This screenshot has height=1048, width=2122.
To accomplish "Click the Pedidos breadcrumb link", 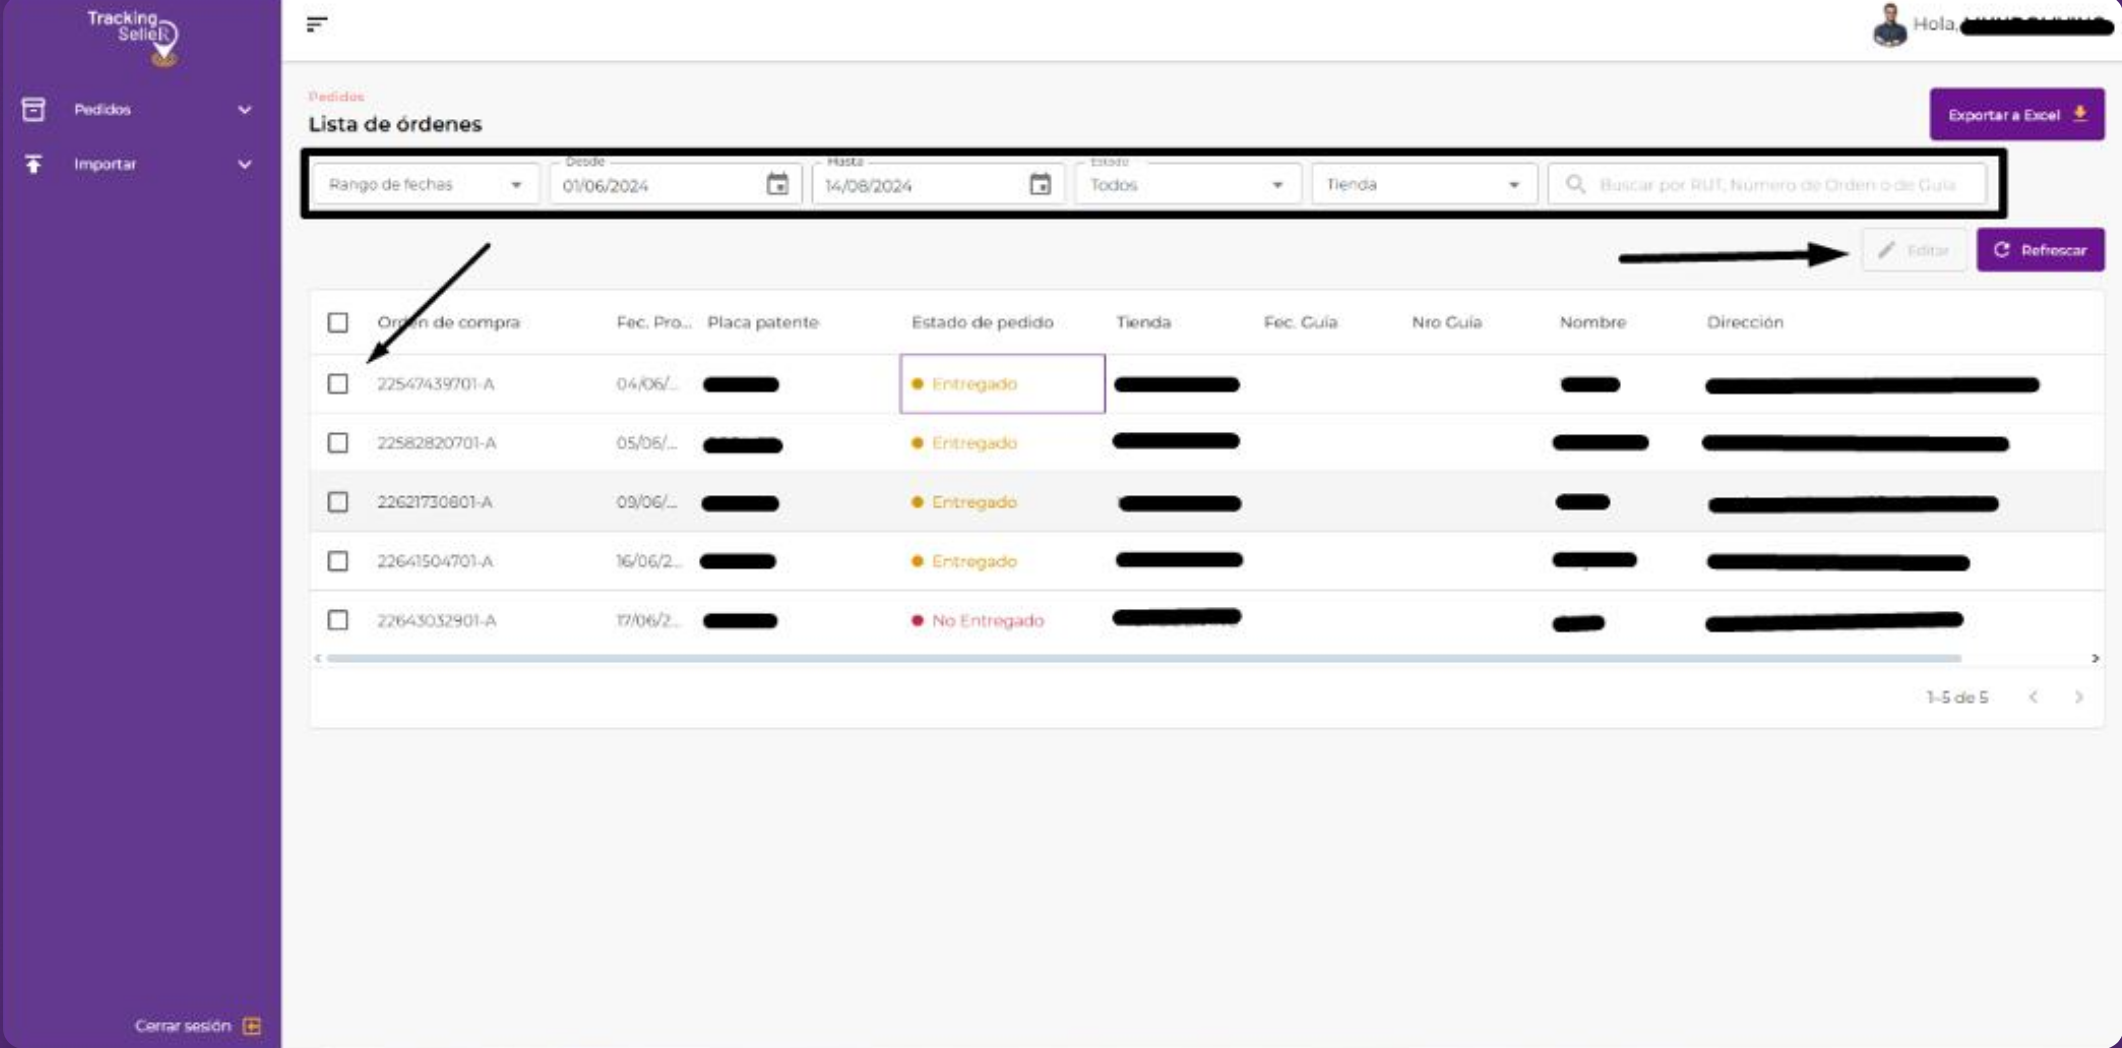I will coord(336,96).
